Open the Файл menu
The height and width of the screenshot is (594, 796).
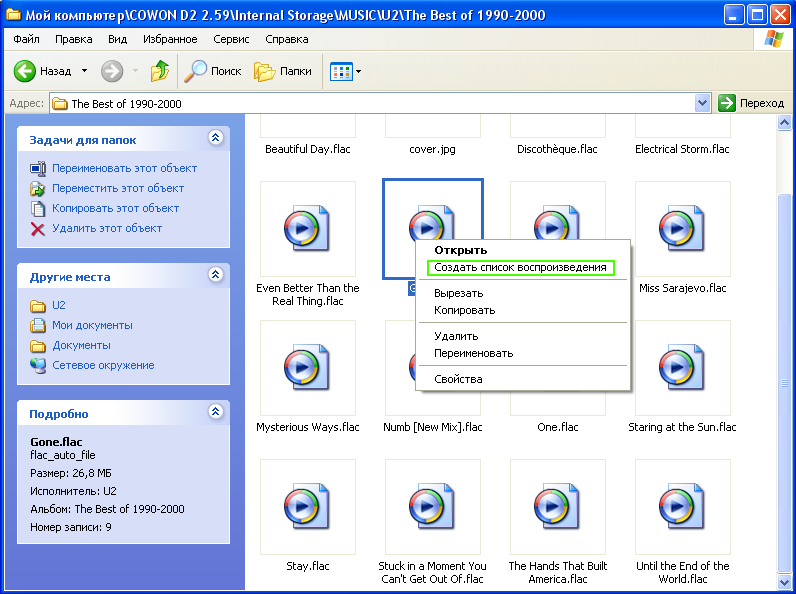pos(26,39)
